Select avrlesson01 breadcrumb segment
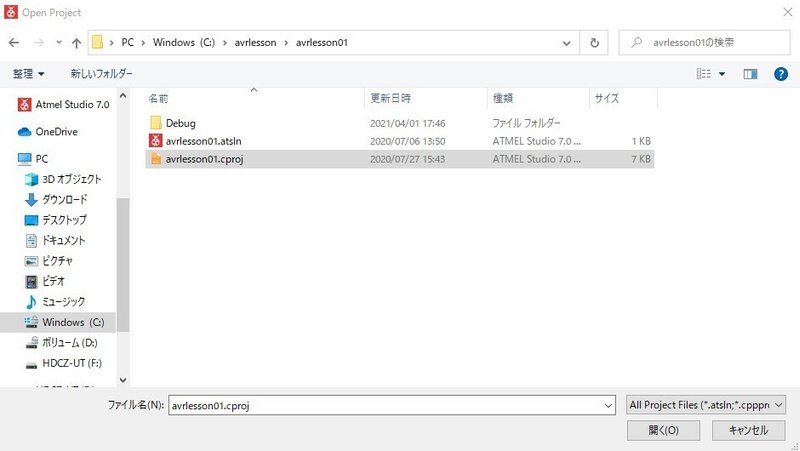Image resolution: width=800 pixels, height=451 pixels. tap(321, 43)
